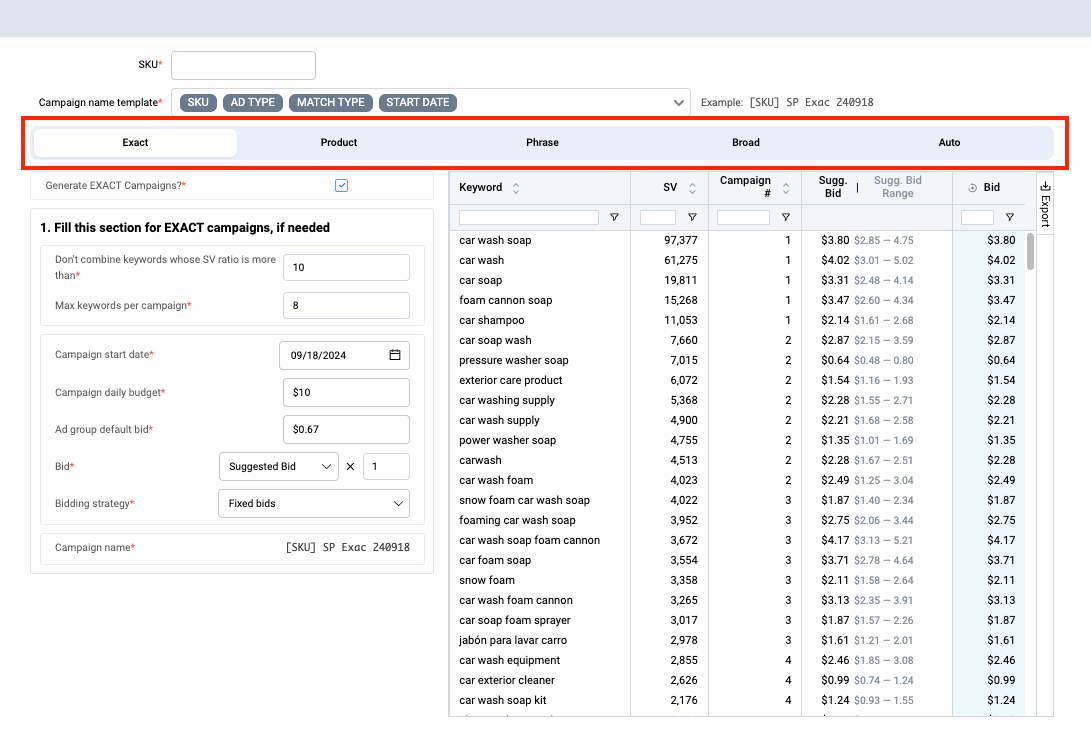Switch to the Product tab
Viewport: 1091px width, 746px height.
(339, 143)
